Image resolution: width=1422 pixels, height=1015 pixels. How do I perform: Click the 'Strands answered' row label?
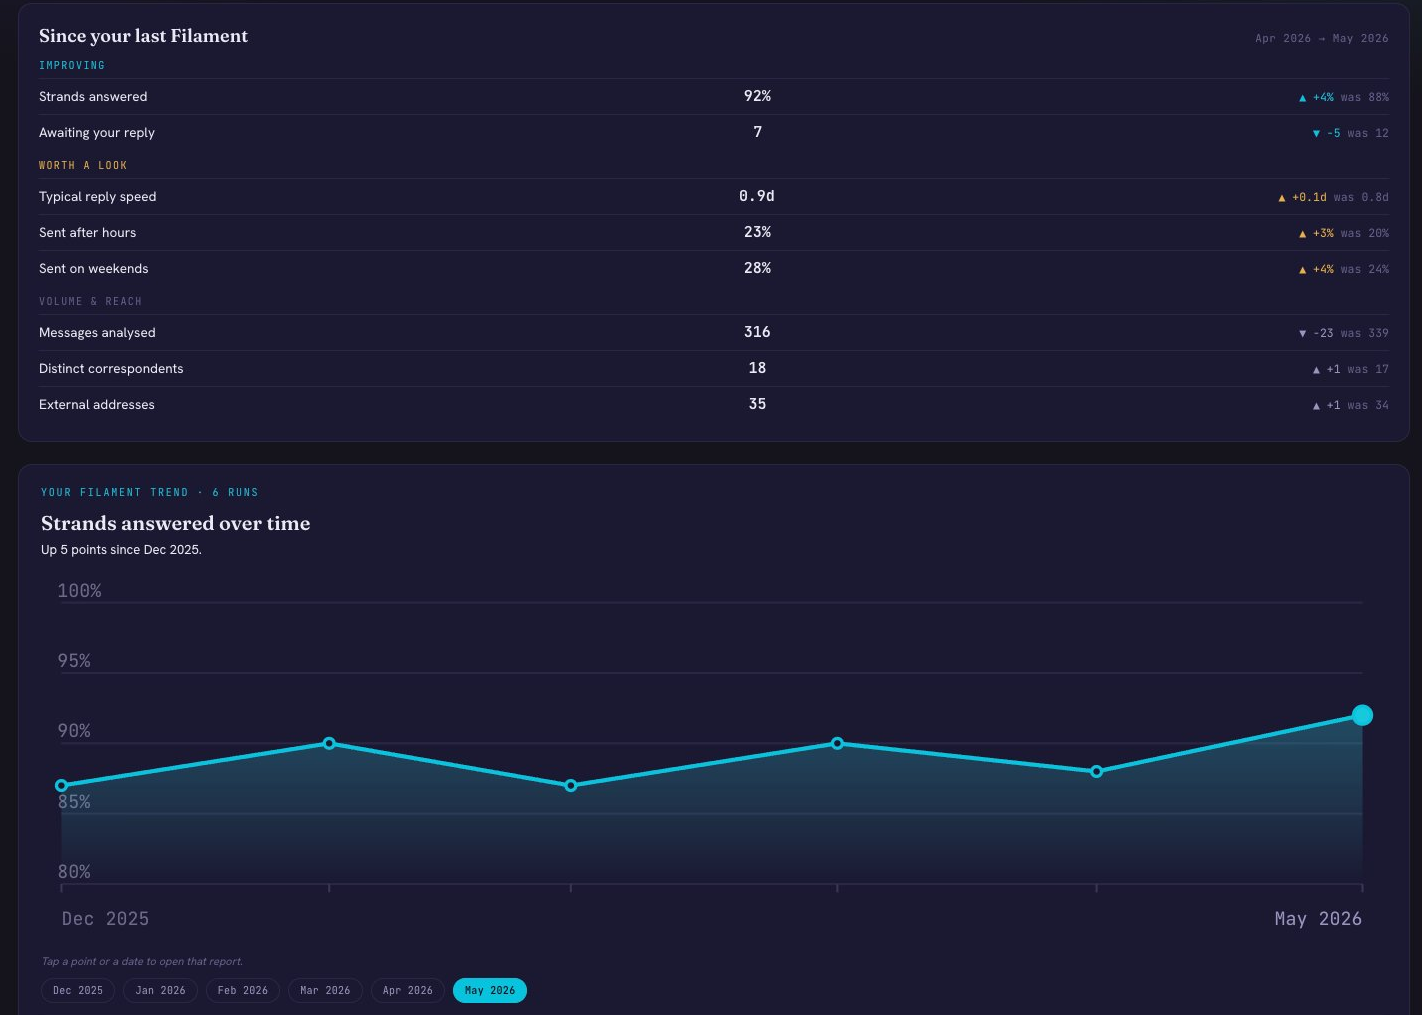(93, 97)
